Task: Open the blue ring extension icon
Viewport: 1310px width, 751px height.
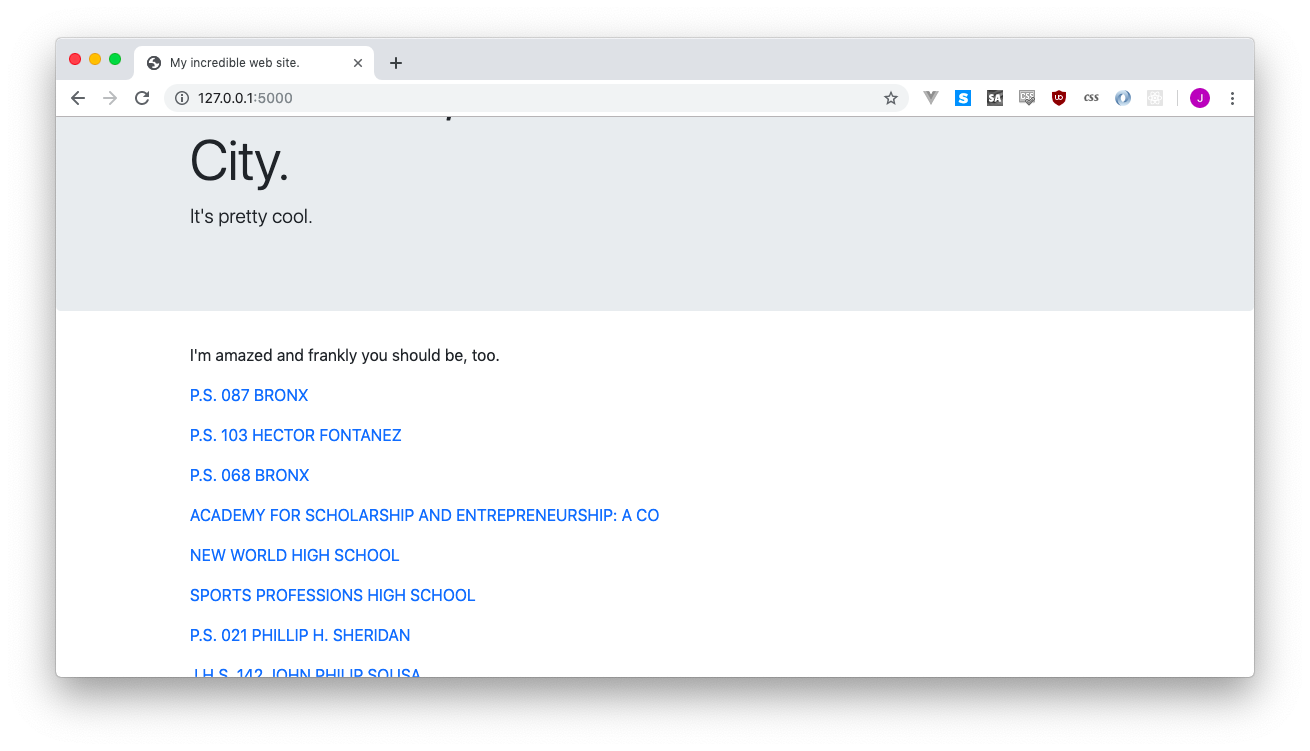Action: coord(1123,98)
